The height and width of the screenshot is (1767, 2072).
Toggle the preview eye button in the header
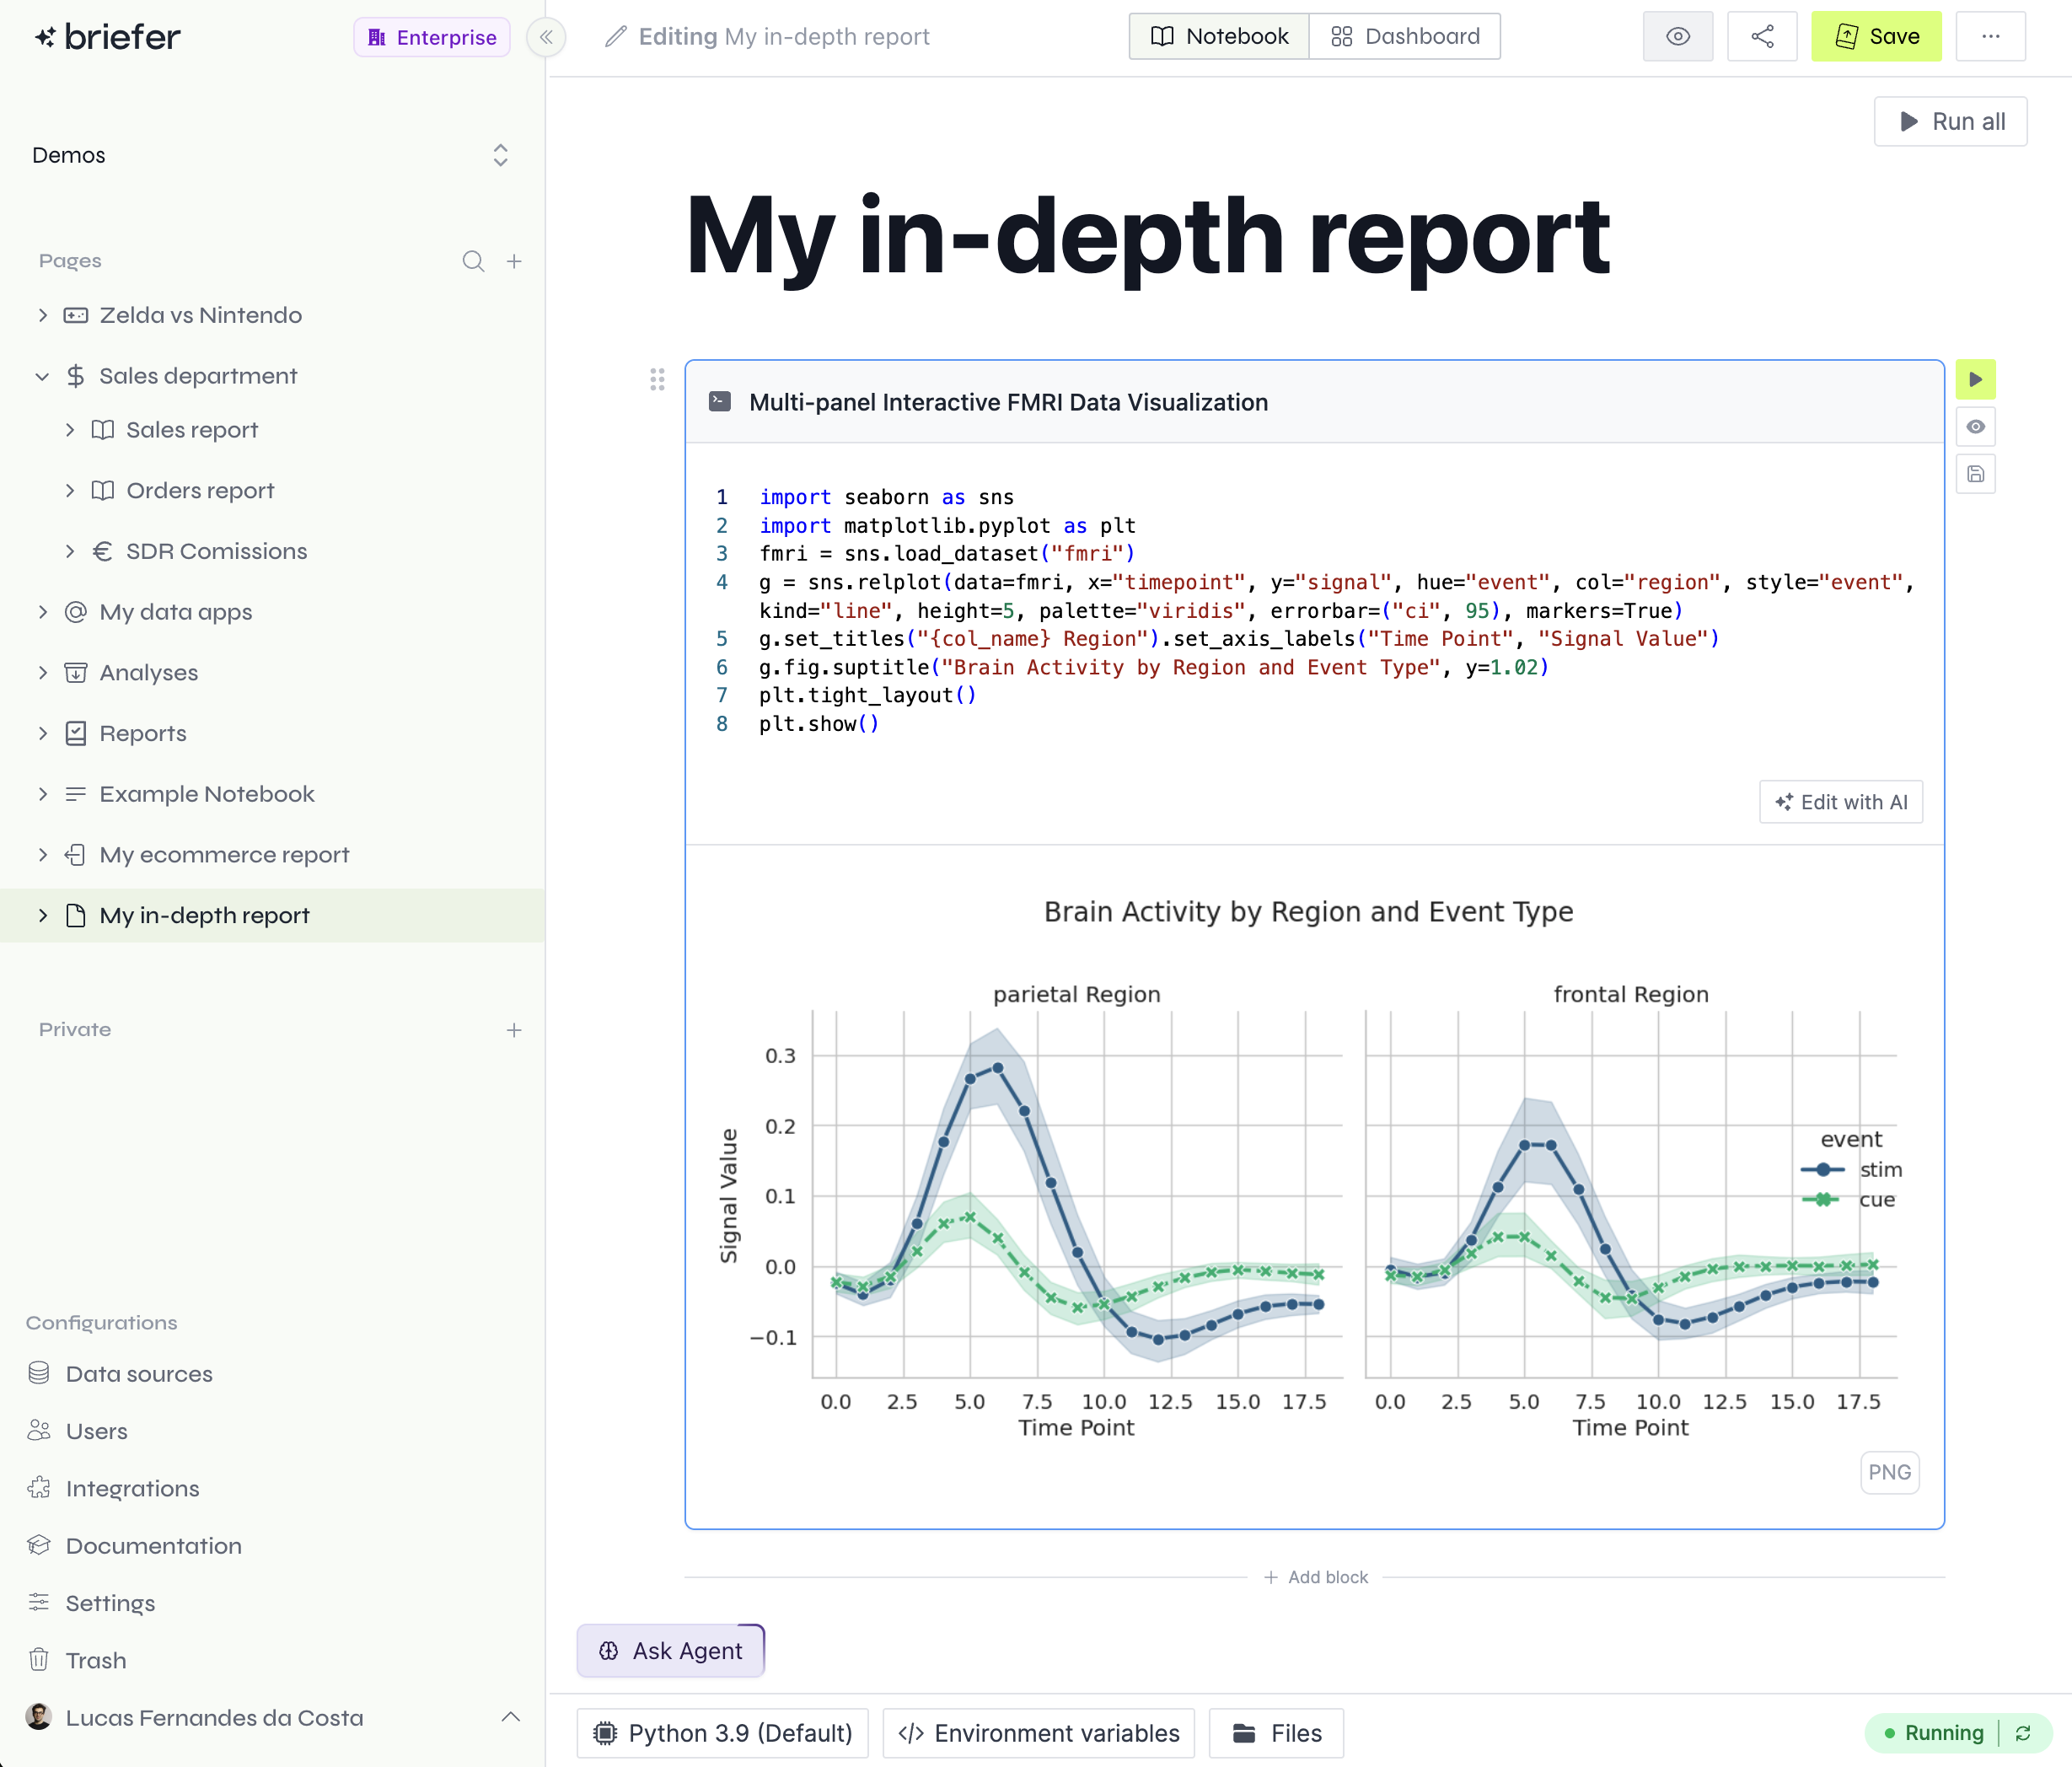pos(1678,37)
